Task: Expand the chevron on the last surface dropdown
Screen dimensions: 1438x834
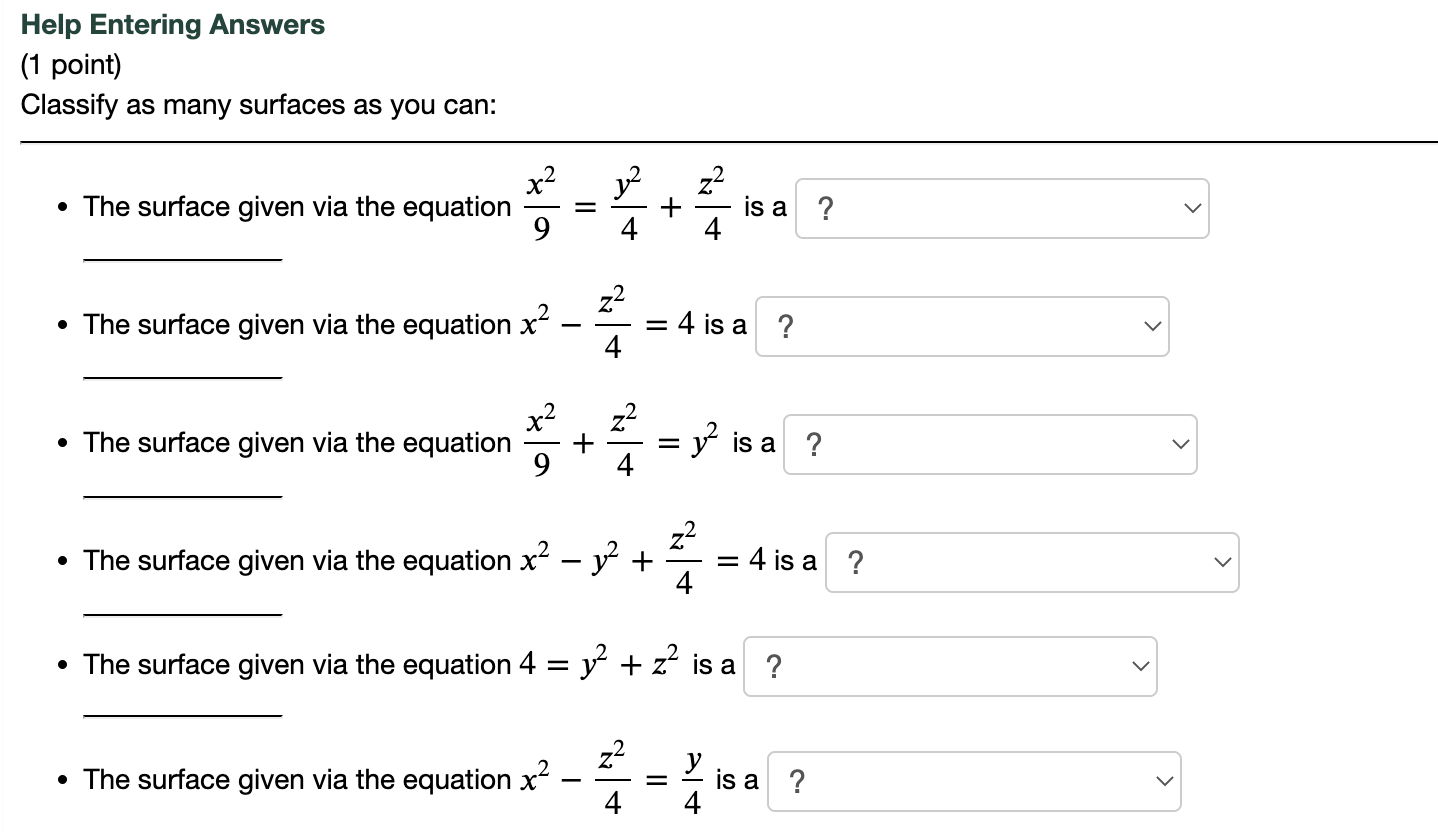Action: coord(1162,781)
